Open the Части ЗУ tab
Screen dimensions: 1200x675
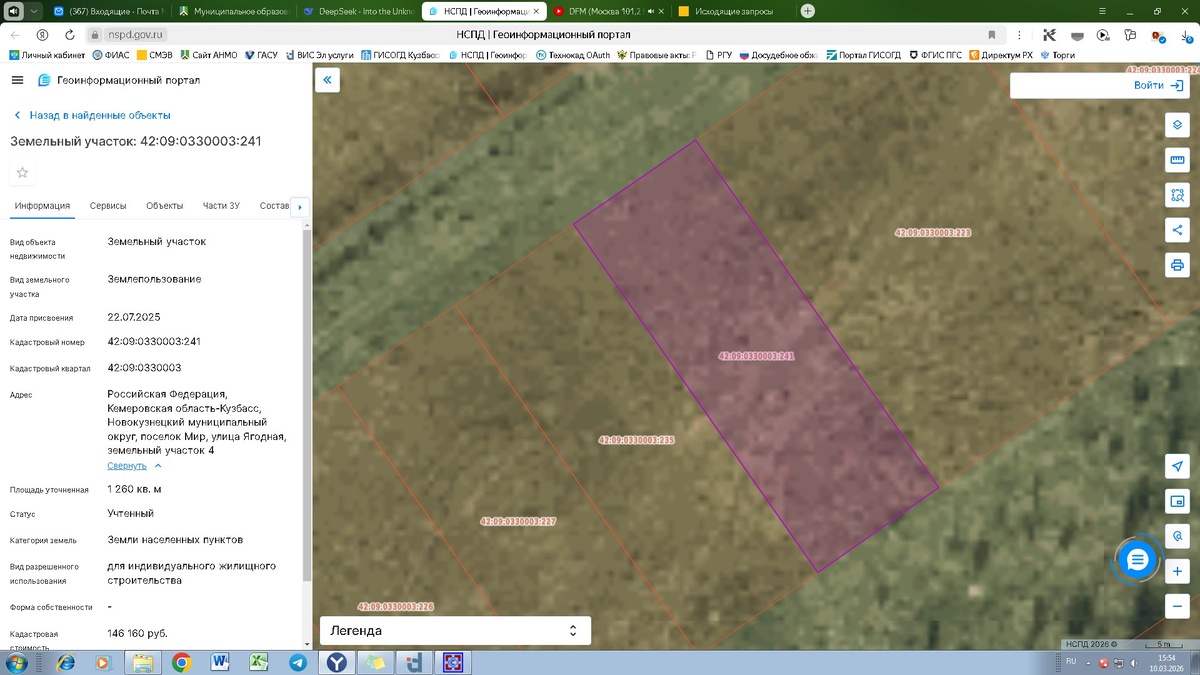click(221, 206)
